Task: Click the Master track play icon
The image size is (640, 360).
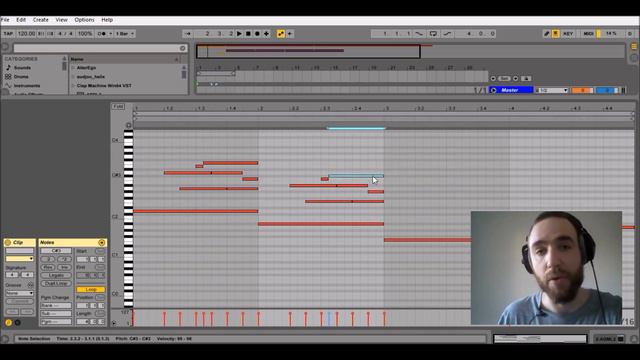Action: [493, 90]
